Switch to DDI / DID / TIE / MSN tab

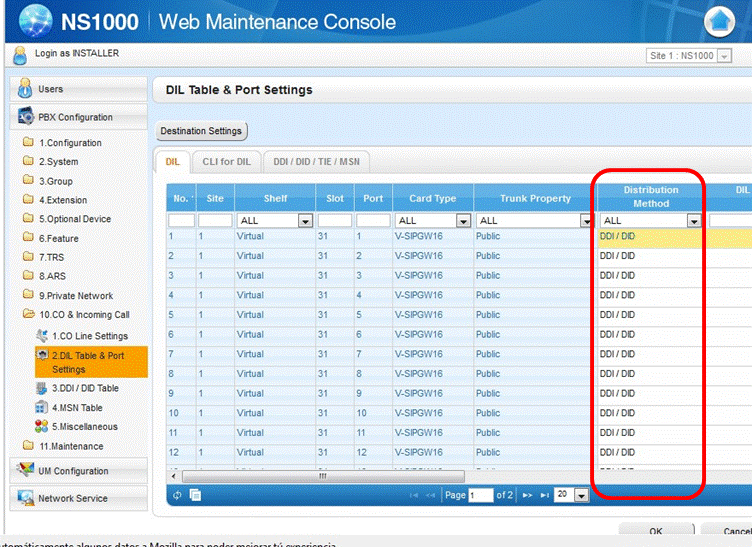point(316,161)
